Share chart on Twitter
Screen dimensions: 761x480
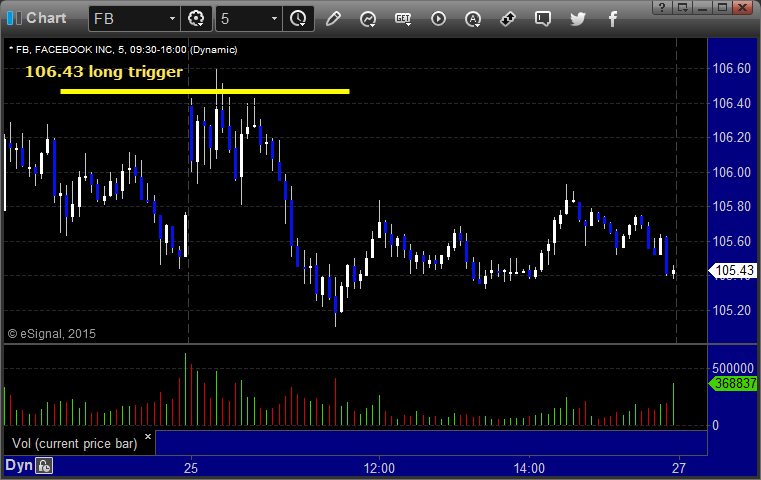point(578,19)
